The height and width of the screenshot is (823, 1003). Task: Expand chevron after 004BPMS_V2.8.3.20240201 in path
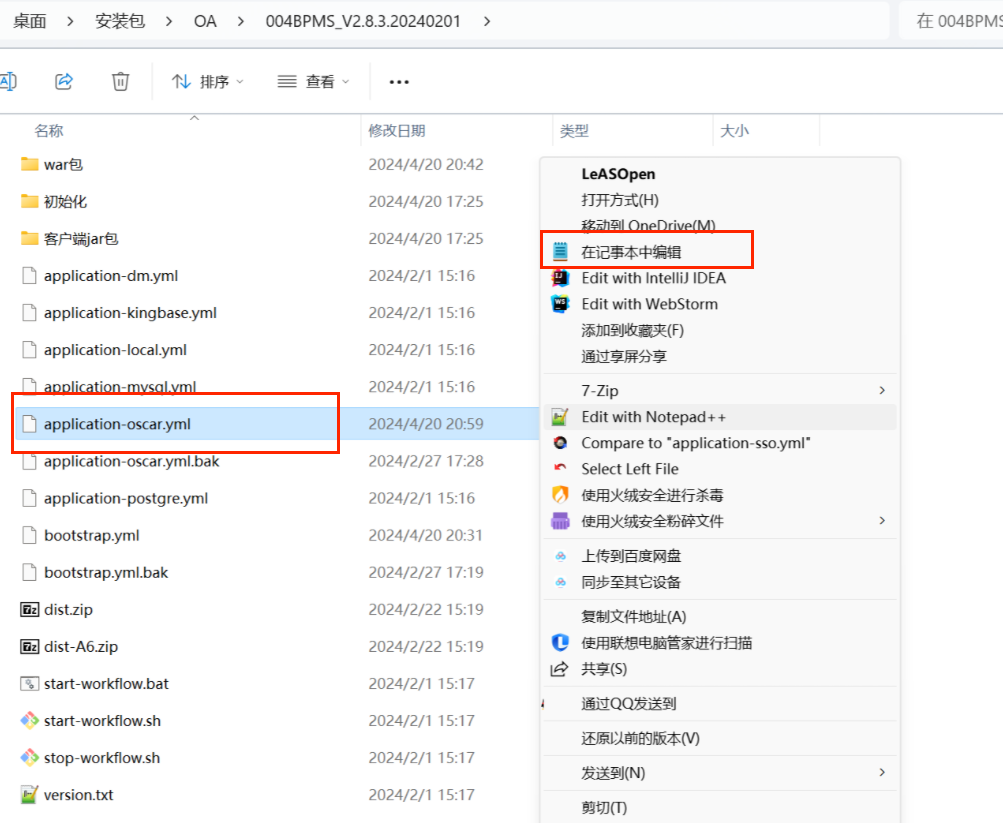(x=487, y=21)
